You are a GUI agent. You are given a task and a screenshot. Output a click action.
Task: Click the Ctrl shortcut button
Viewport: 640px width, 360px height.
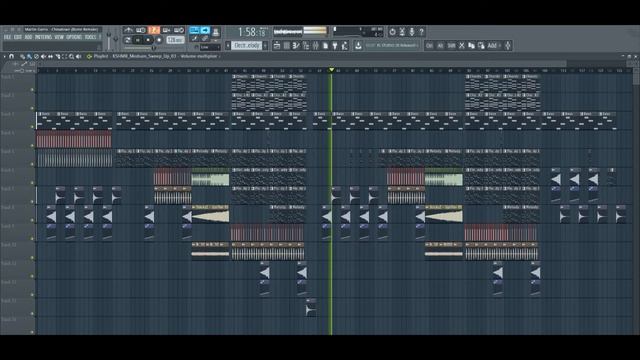tap(429, 46)
